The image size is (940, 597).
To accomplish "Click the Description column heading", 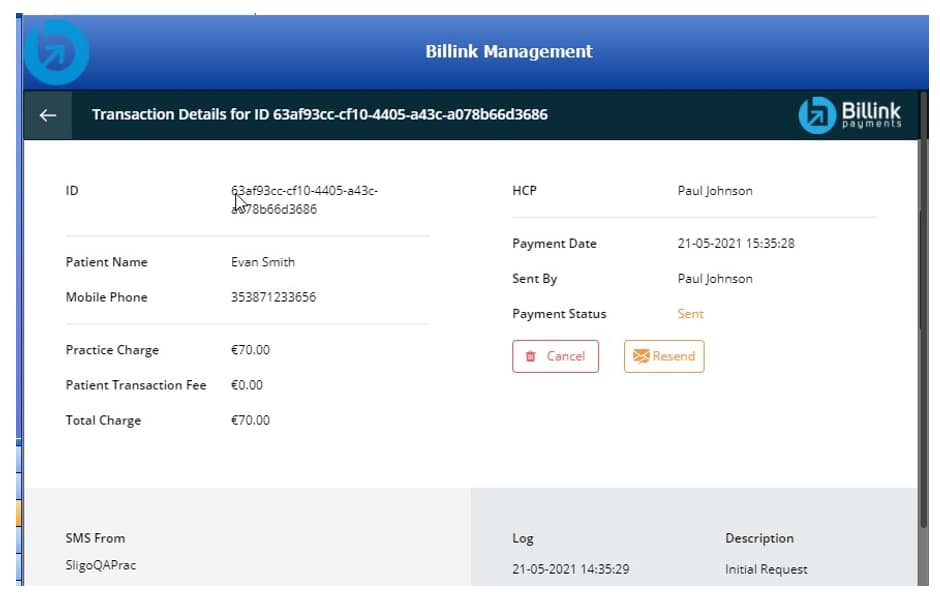I will [759, 538].
